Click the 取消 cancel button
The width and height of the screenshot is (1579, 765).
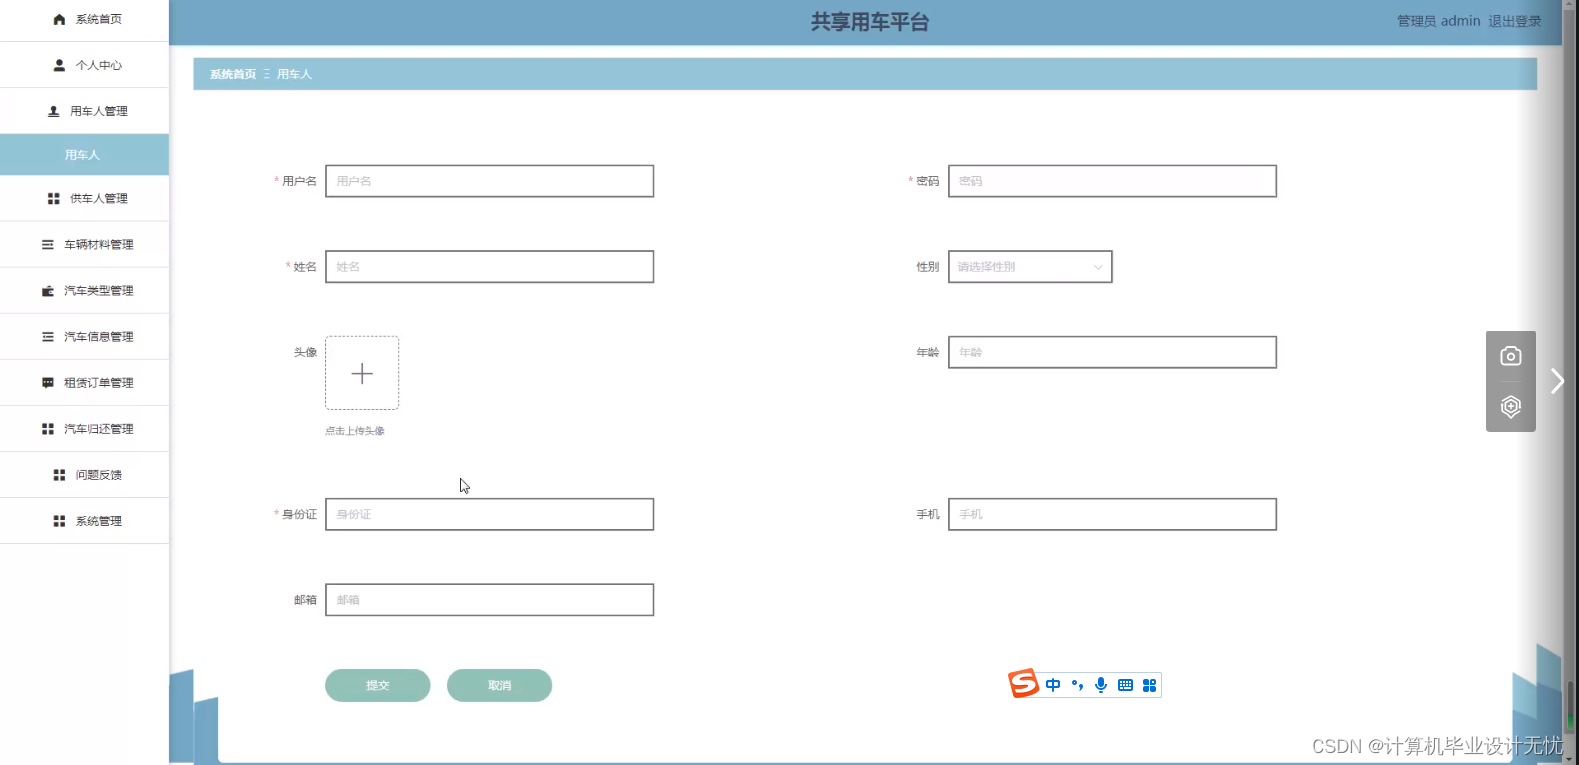[x=499, y=685]
